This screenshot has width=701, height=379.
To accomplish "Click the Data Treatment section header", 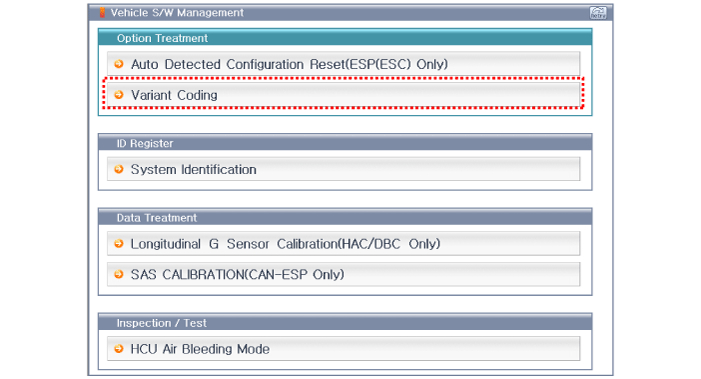I will [x=345, y=218].
